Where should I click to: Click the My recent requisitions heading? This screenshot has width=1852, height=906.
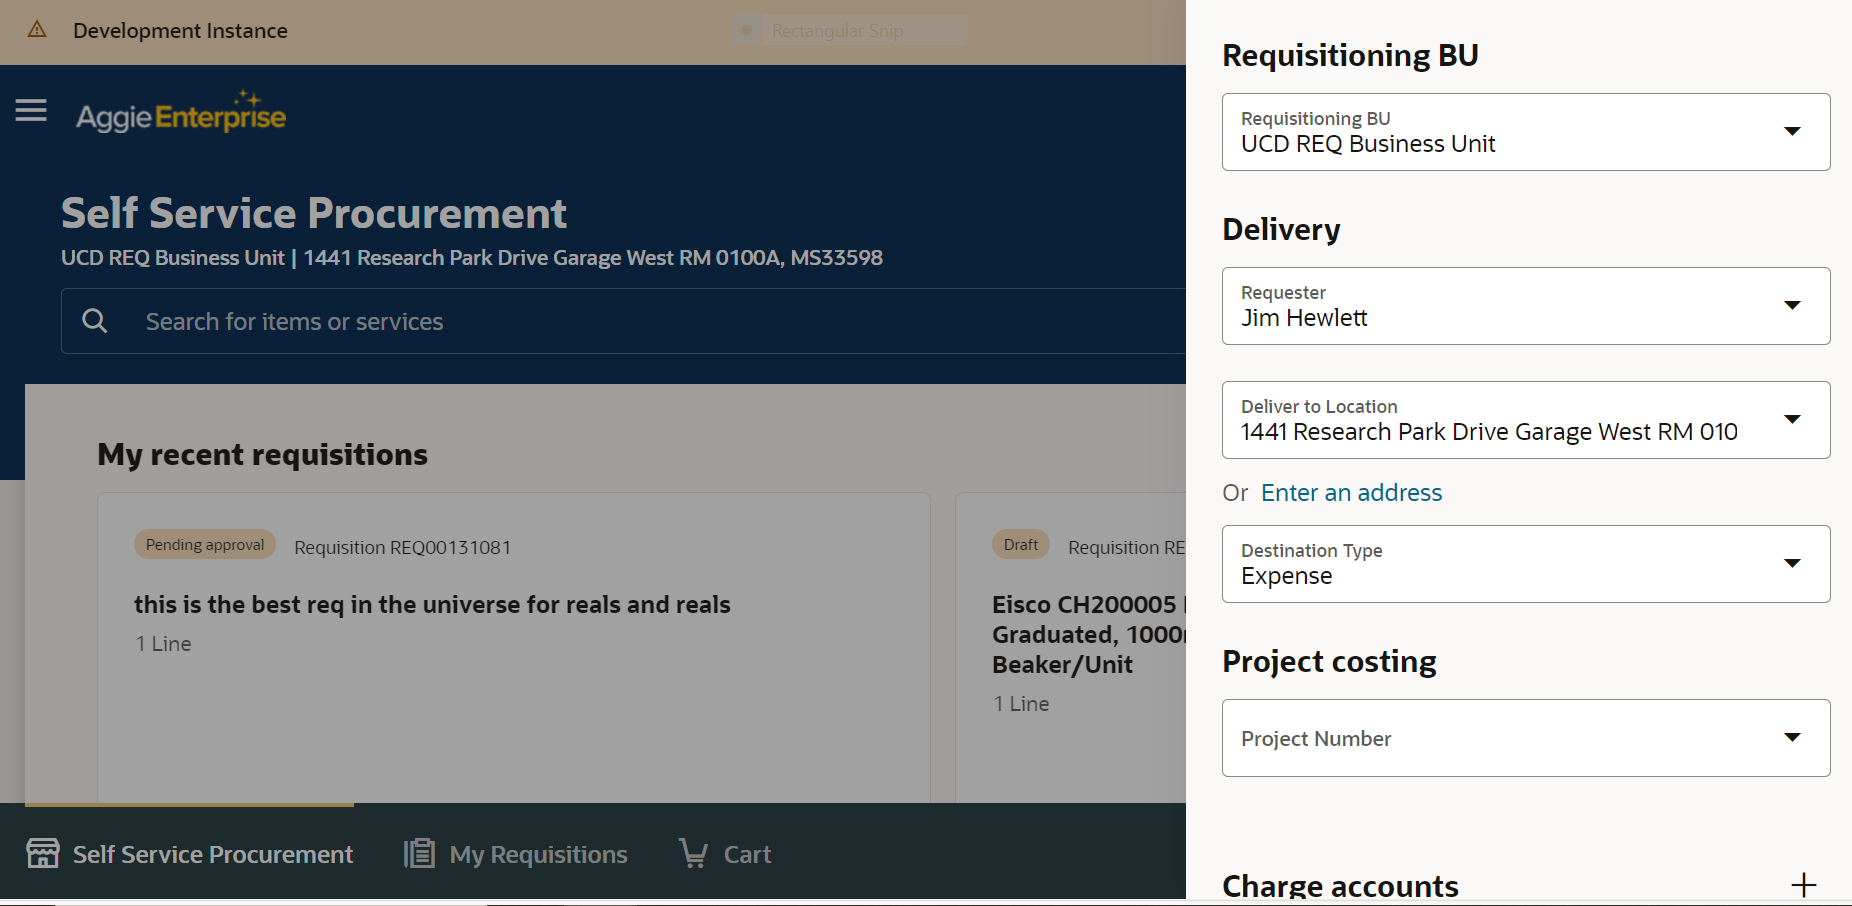[x=263, y=455]
